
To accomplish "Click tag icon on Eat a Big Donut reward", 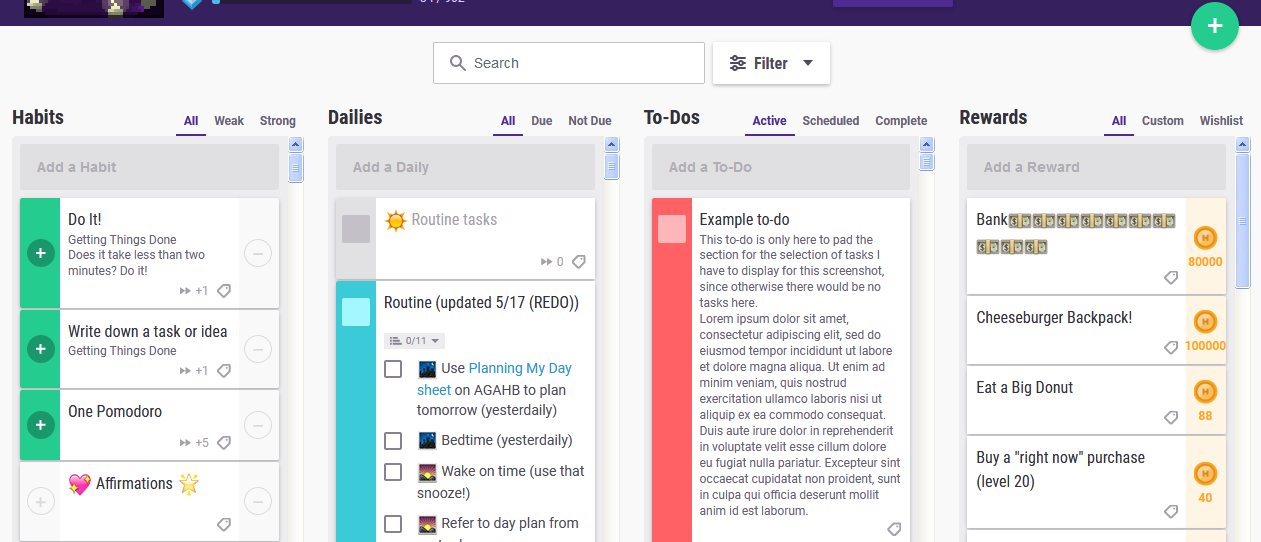I will point(1171,418).
